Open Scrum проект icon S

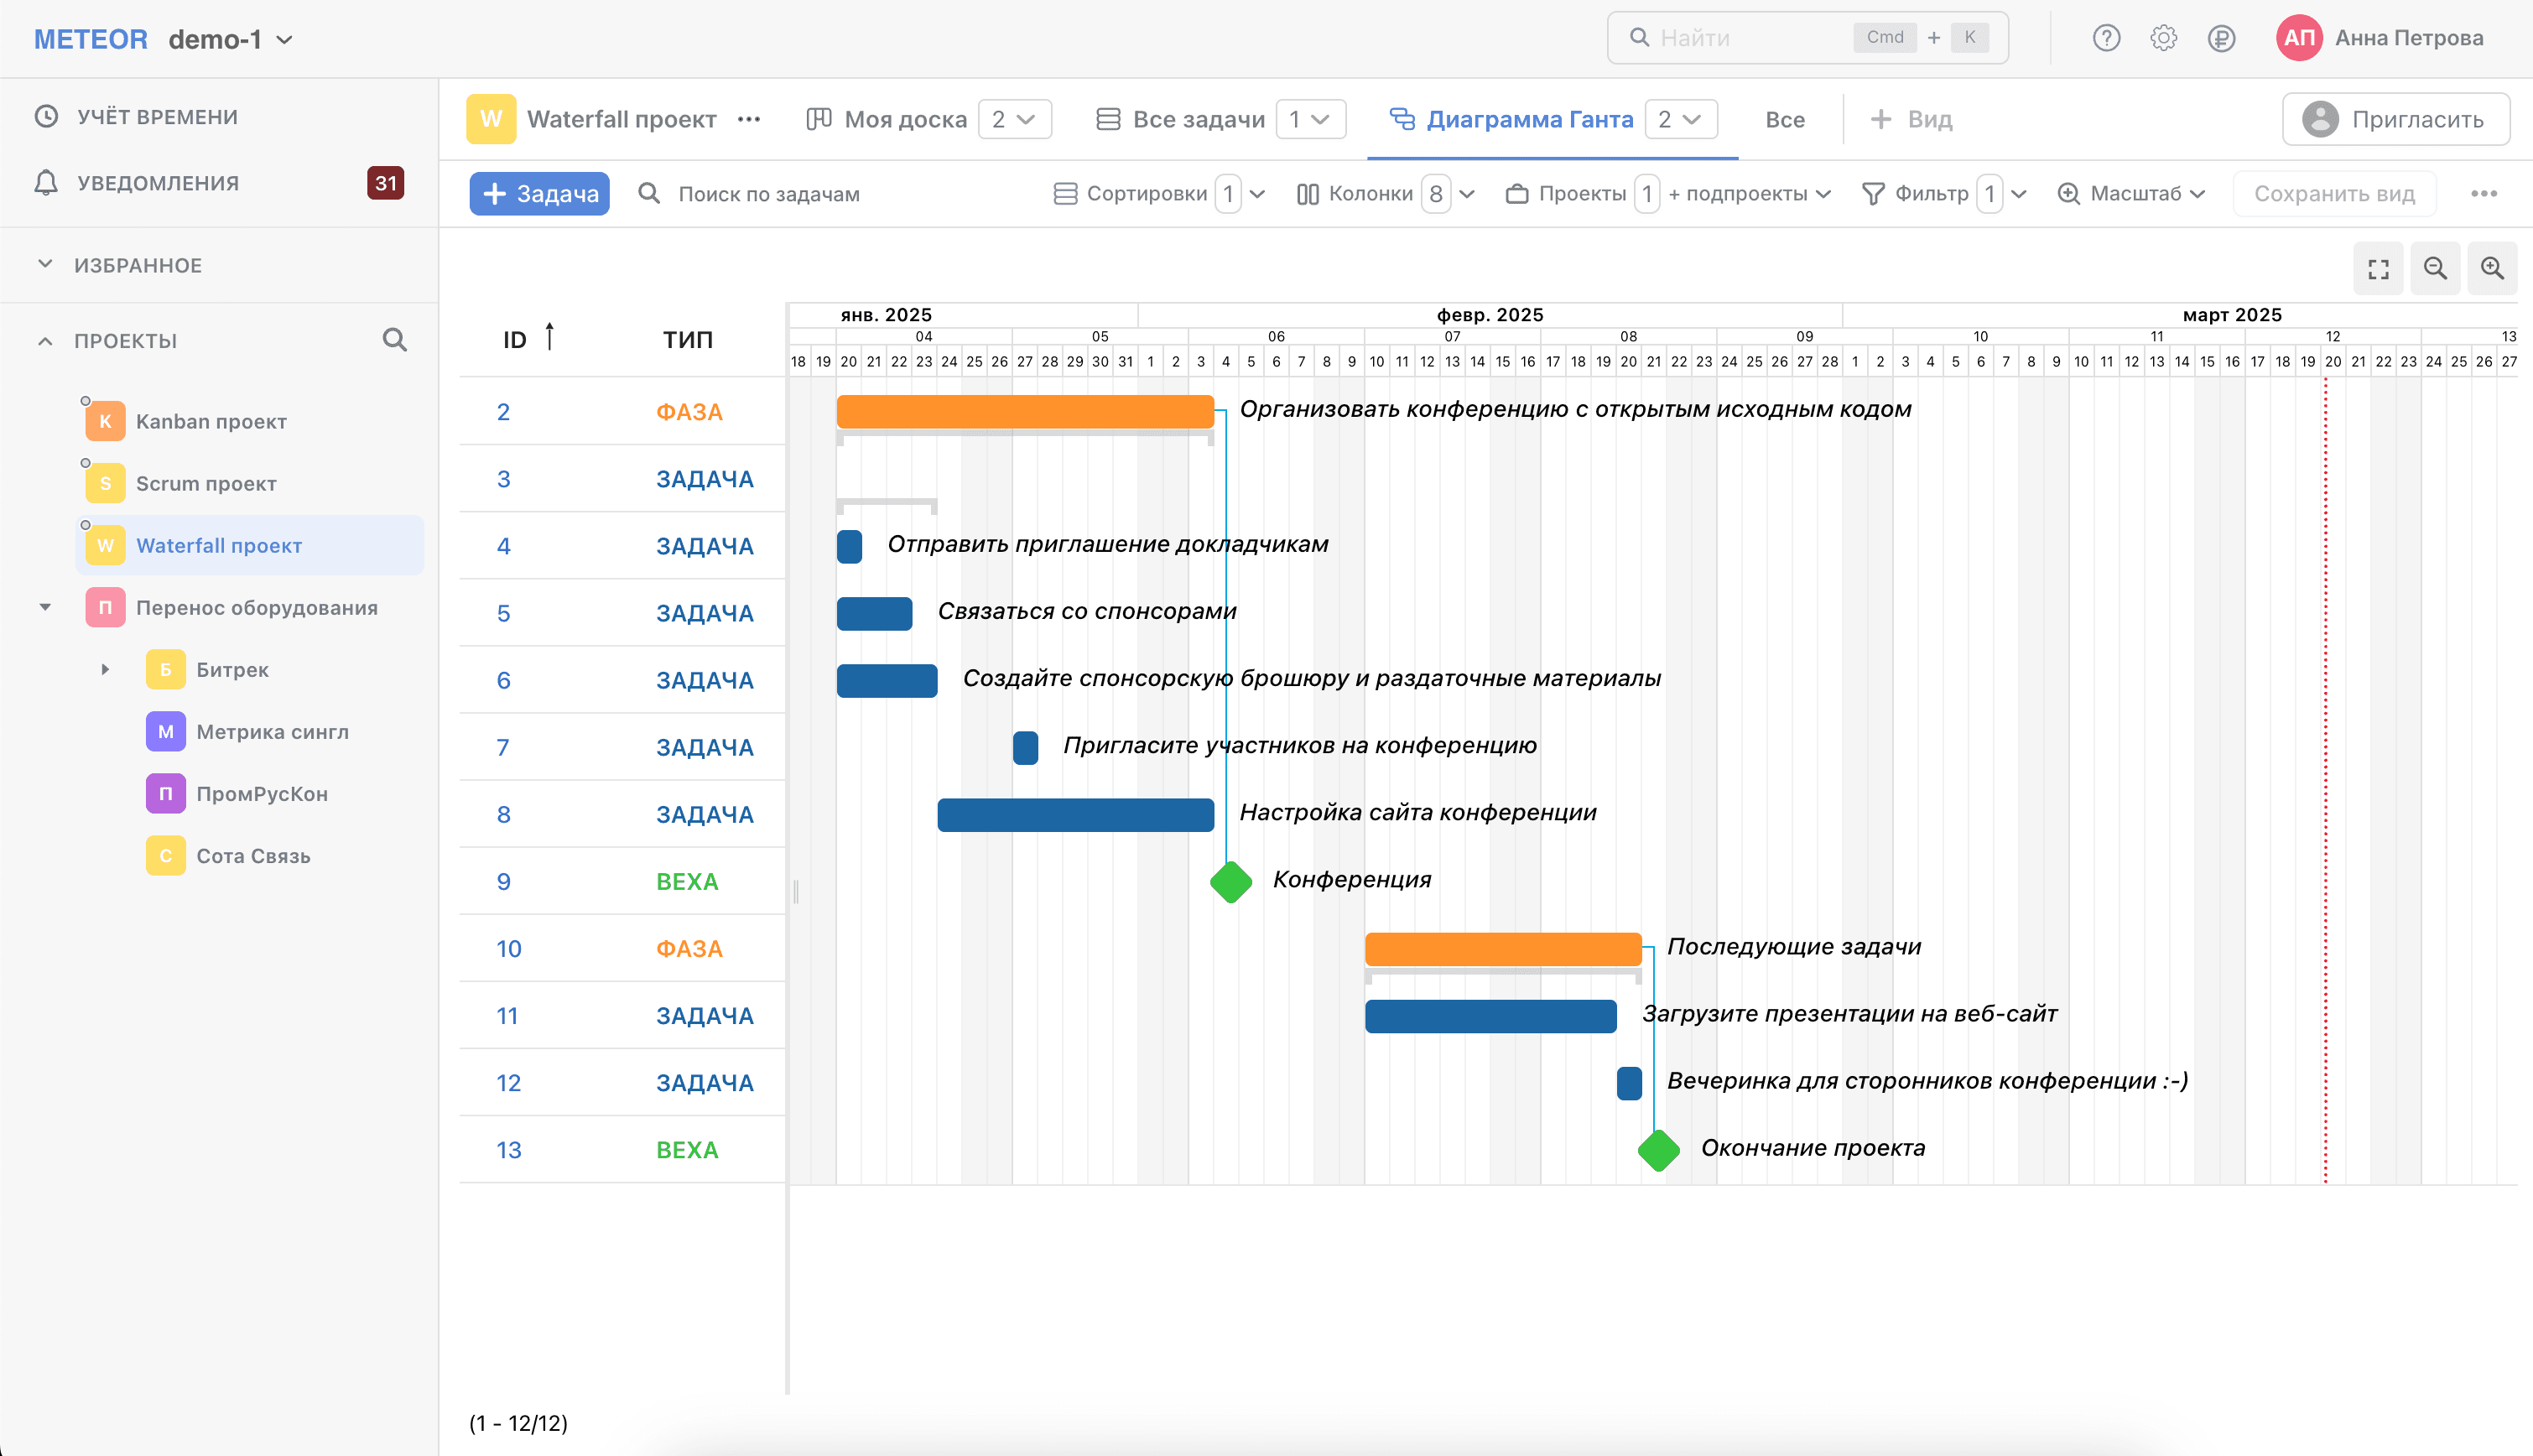tap(105, 483)
